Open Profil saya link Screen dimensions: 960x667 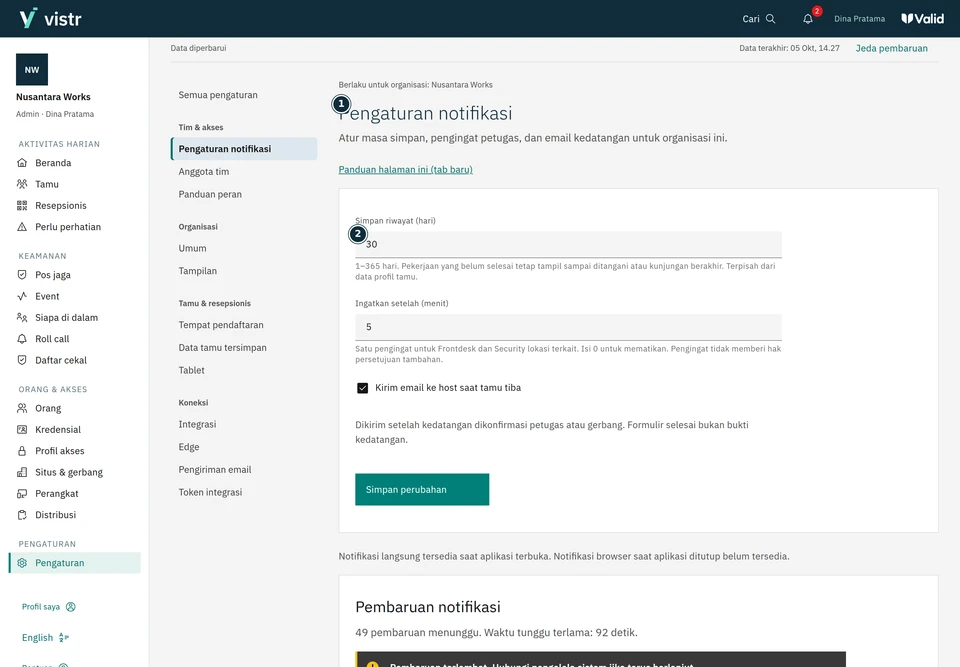48,607
